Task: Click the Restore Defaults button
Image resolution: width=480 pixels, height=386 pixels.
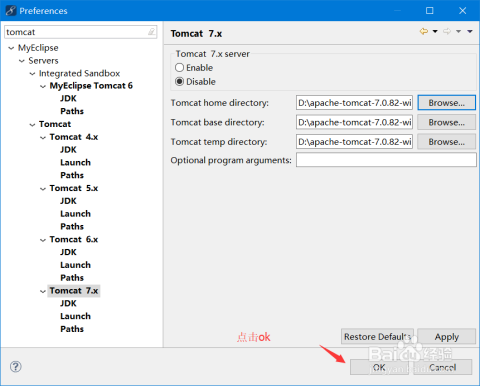Action: (377, 337)
